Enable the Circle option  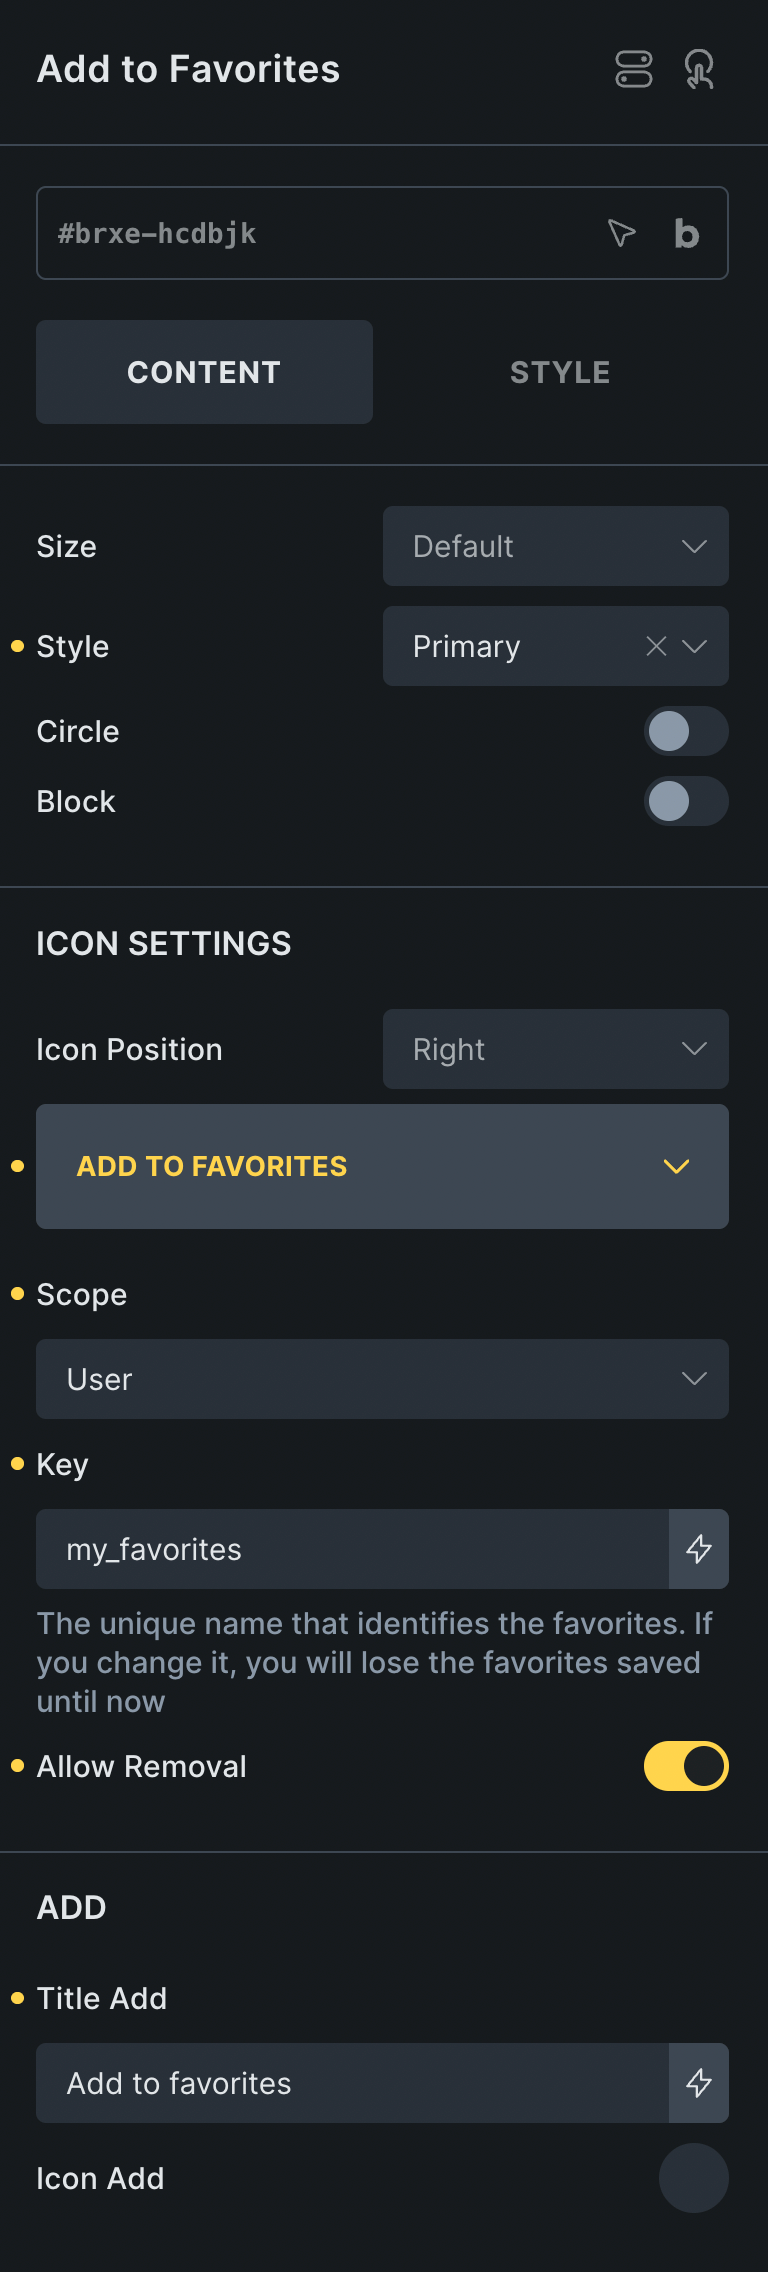pyautogui.click(x=686, y=731)
